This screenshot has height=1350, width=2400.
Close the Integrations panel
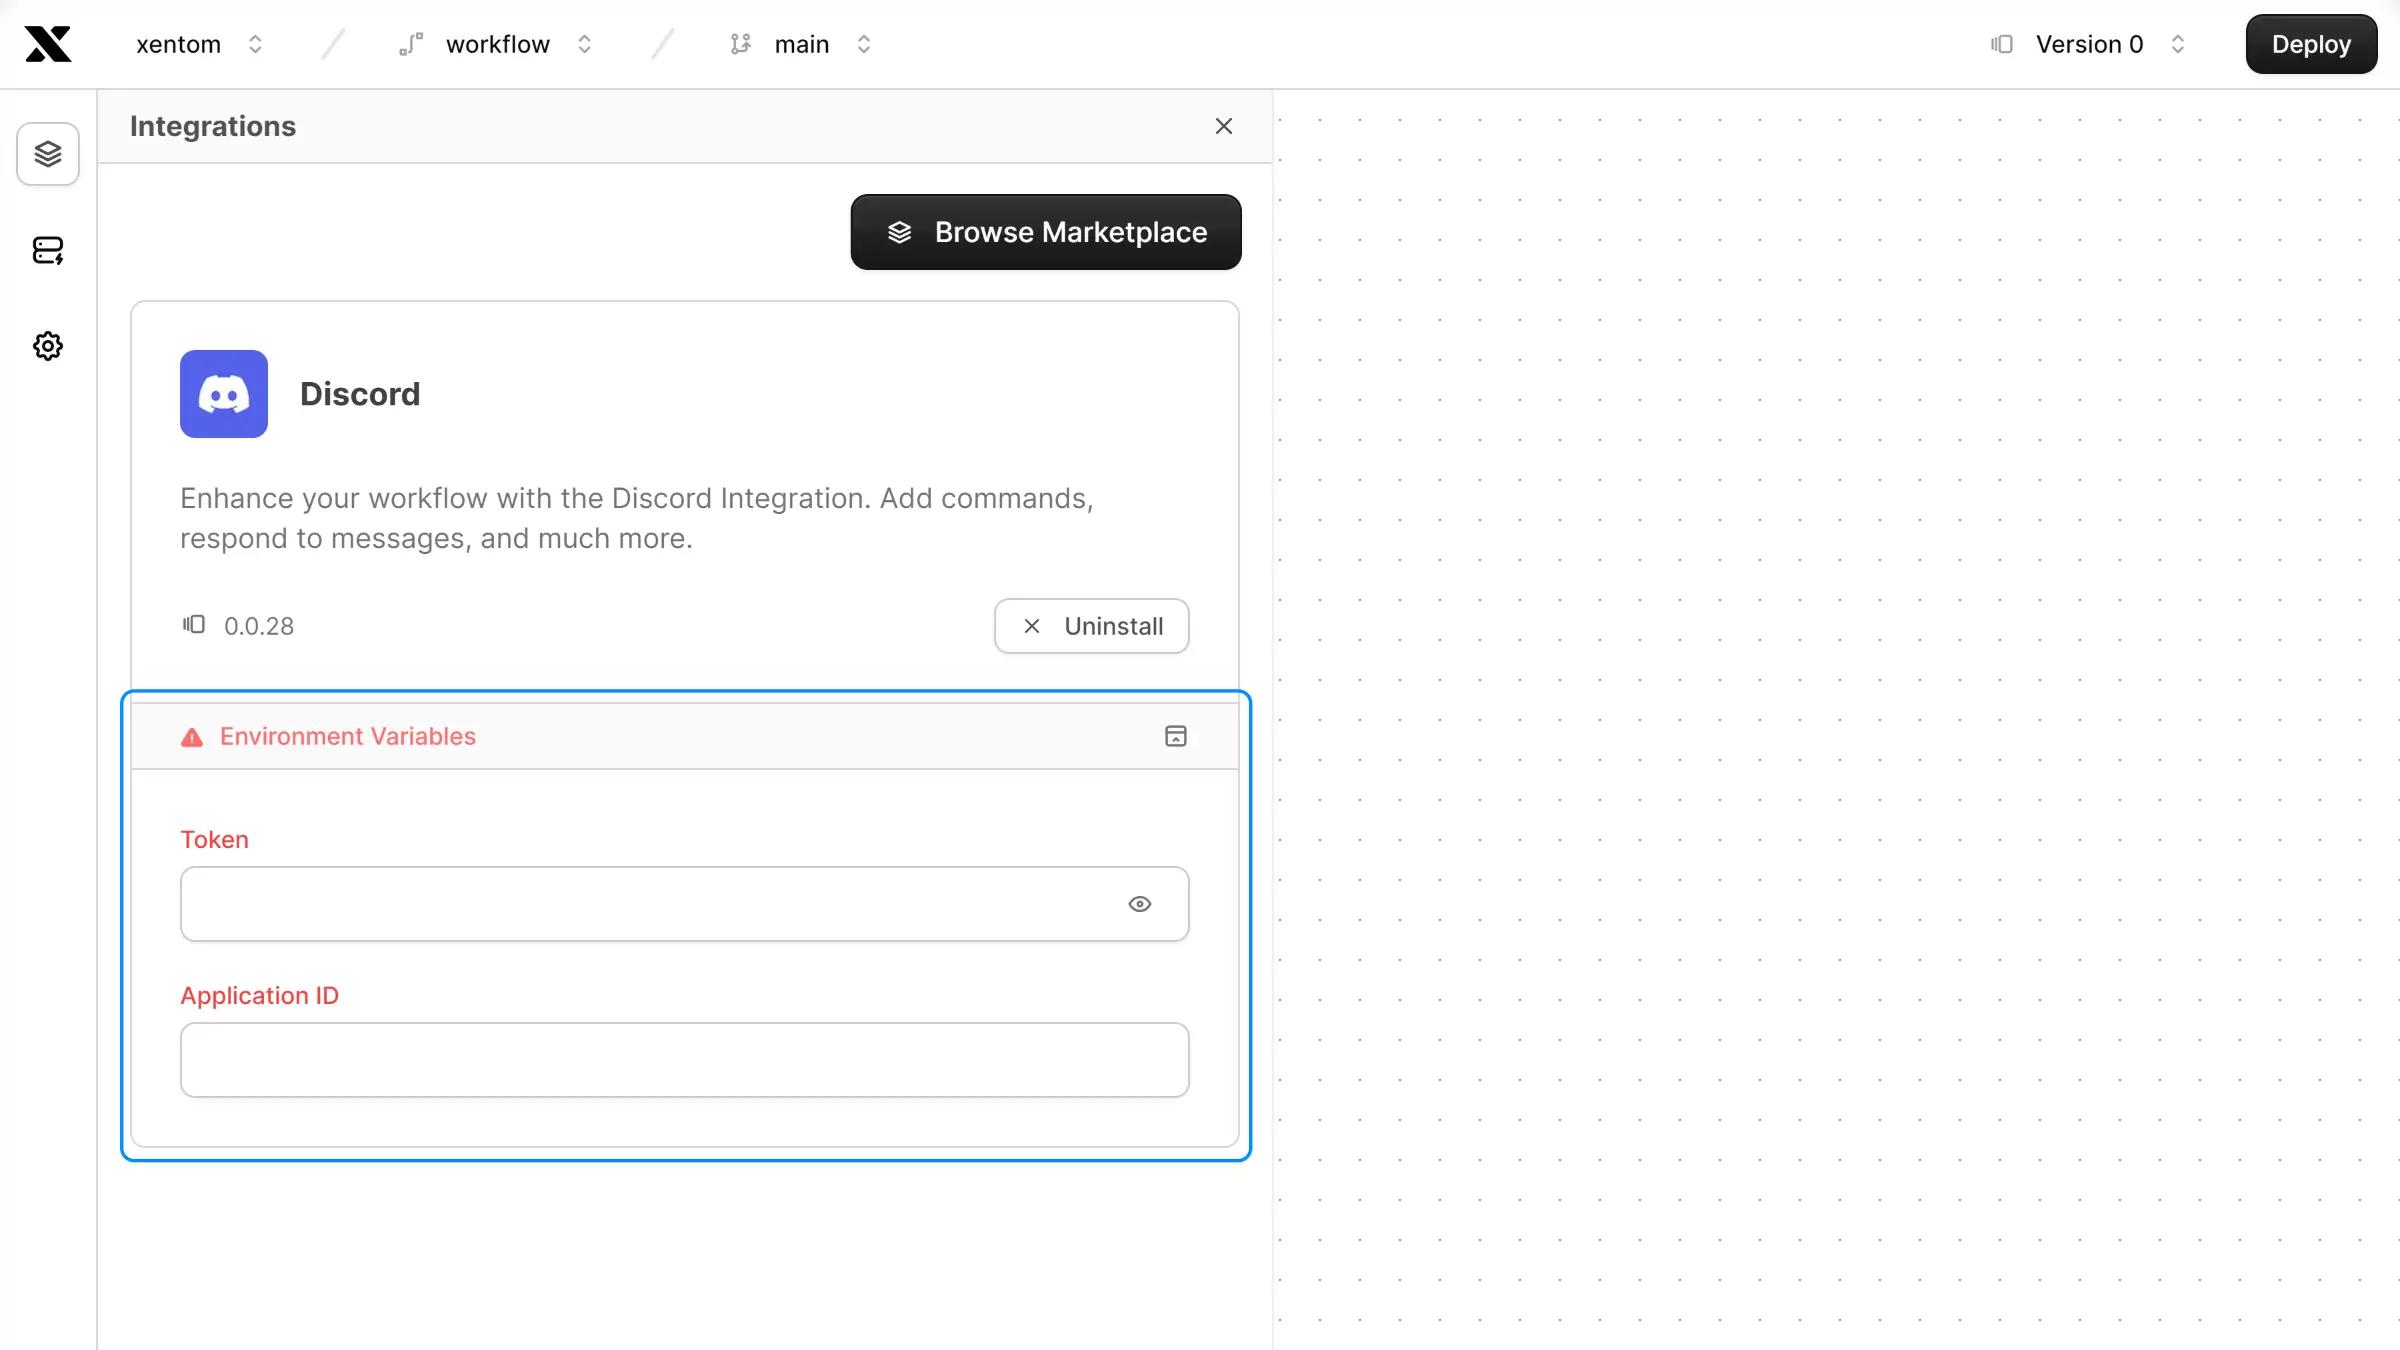[1223, 127]
